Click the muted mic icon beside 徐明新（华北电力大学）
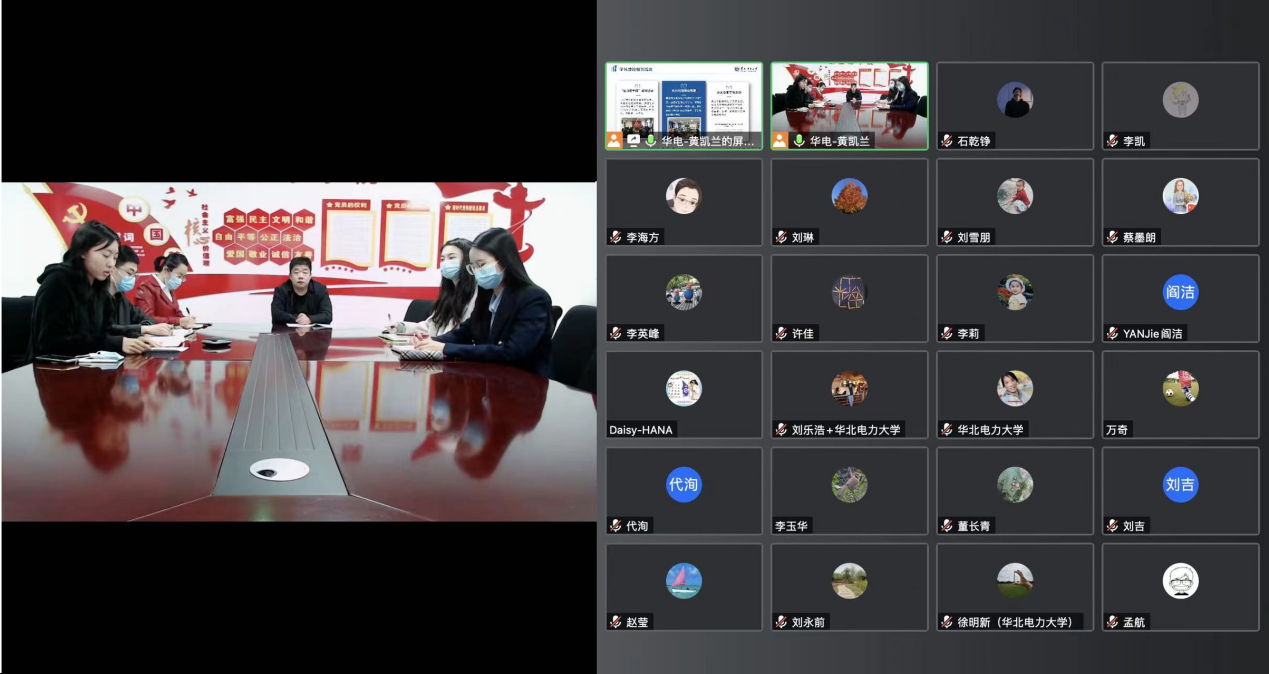The height and width of the screenshot is (674, 1269). click(947, 622)
